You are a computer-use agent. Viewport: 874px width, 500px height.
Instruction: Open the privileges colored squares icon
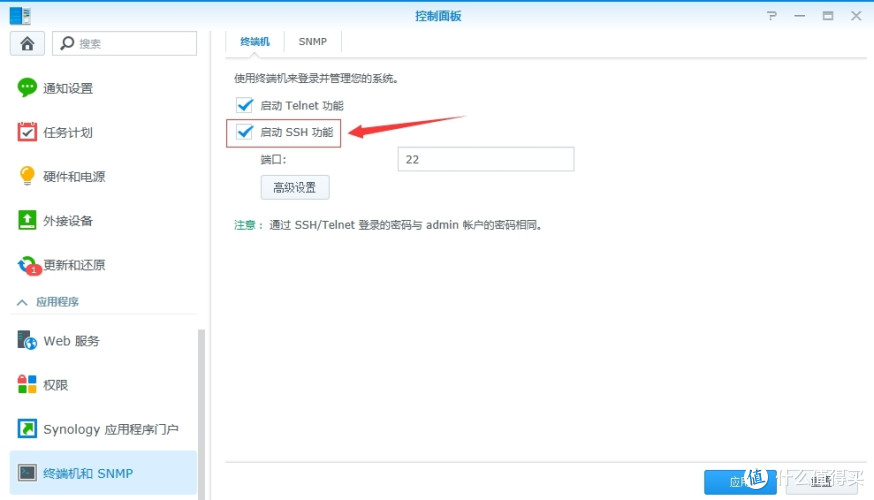pos(27,384)
